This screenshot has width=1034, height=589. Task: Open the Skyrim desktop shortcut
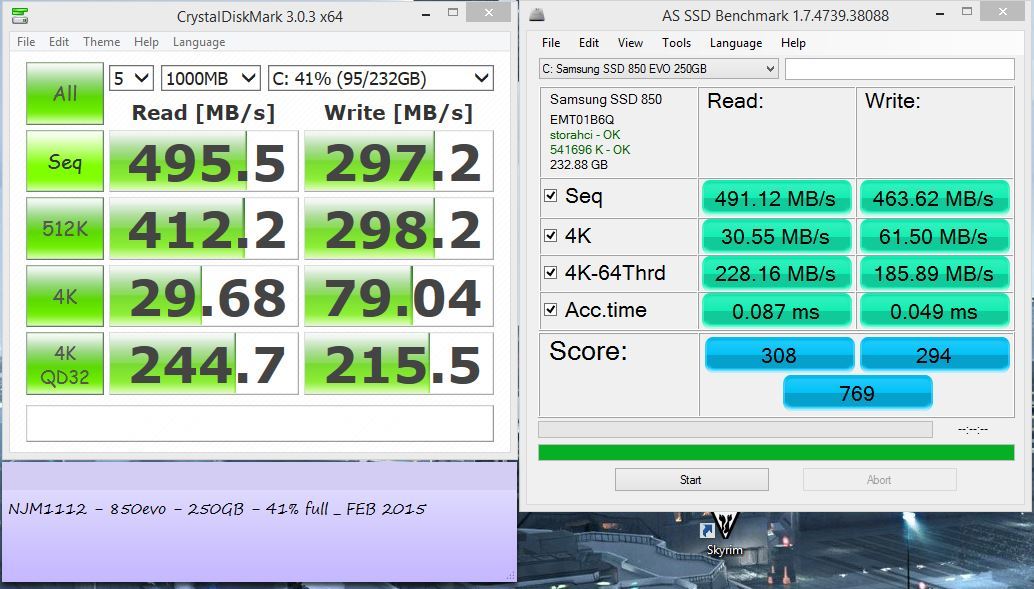pos(724,532)
